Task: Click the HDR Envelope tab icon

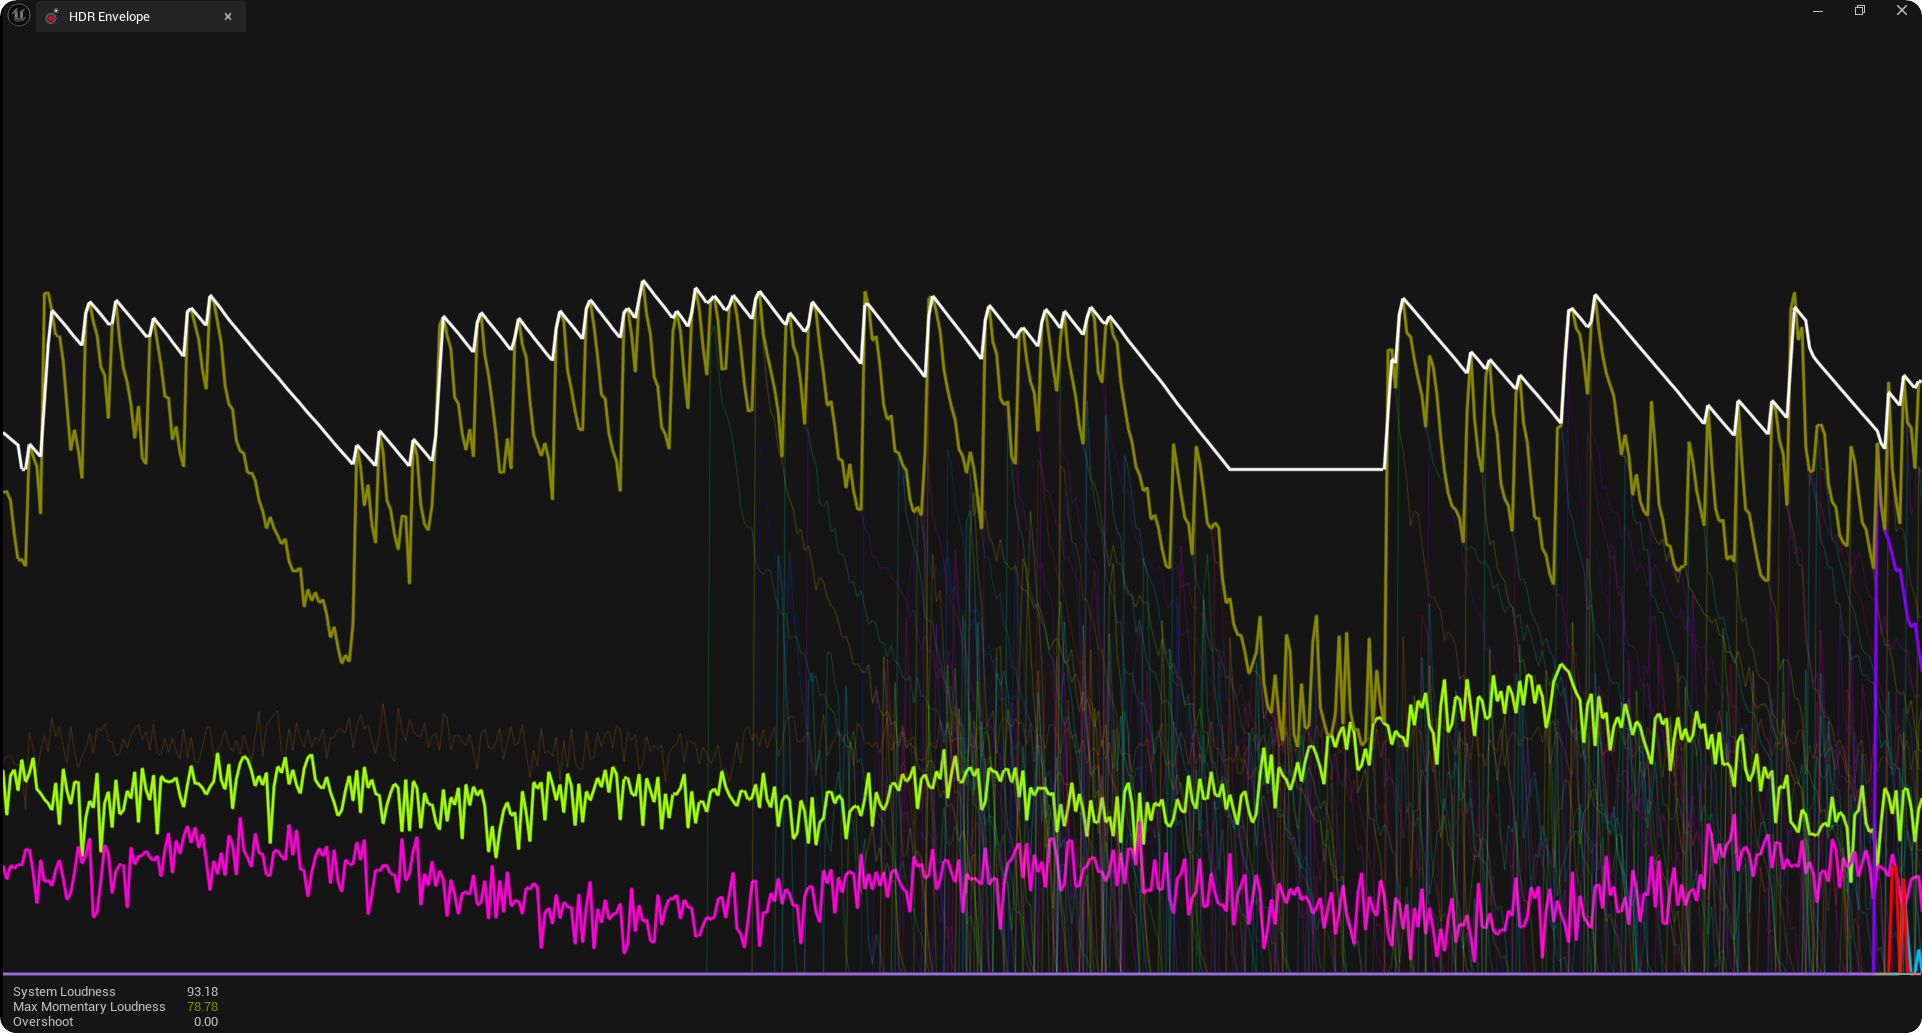Action: (53, 17)
